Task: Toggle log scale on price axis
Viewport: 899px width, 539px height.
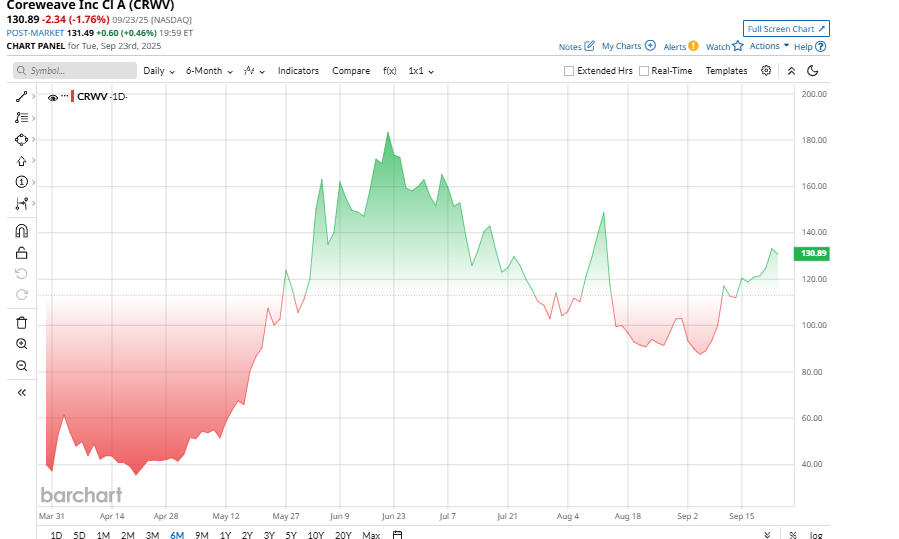Action: tap(816, 534)
